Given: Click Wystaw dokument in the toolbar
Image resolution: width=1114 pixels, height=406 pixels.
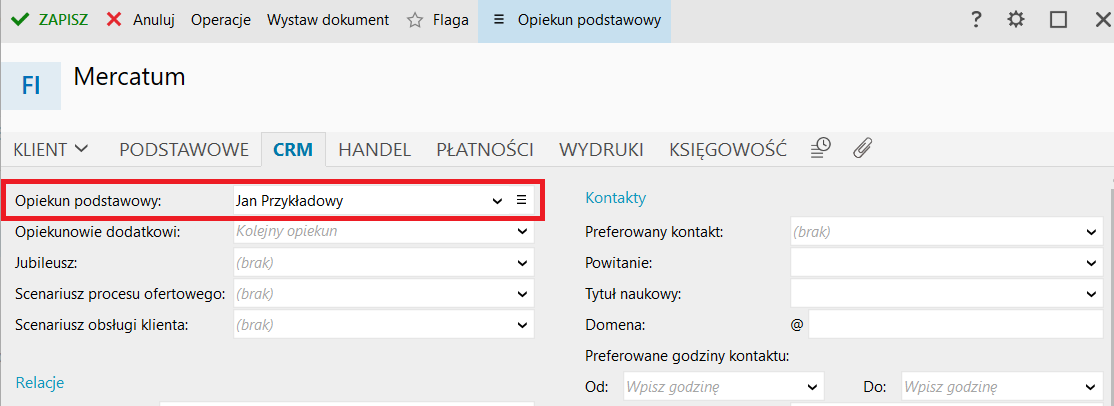Looking at the screenshot, I should pos(327,20).
